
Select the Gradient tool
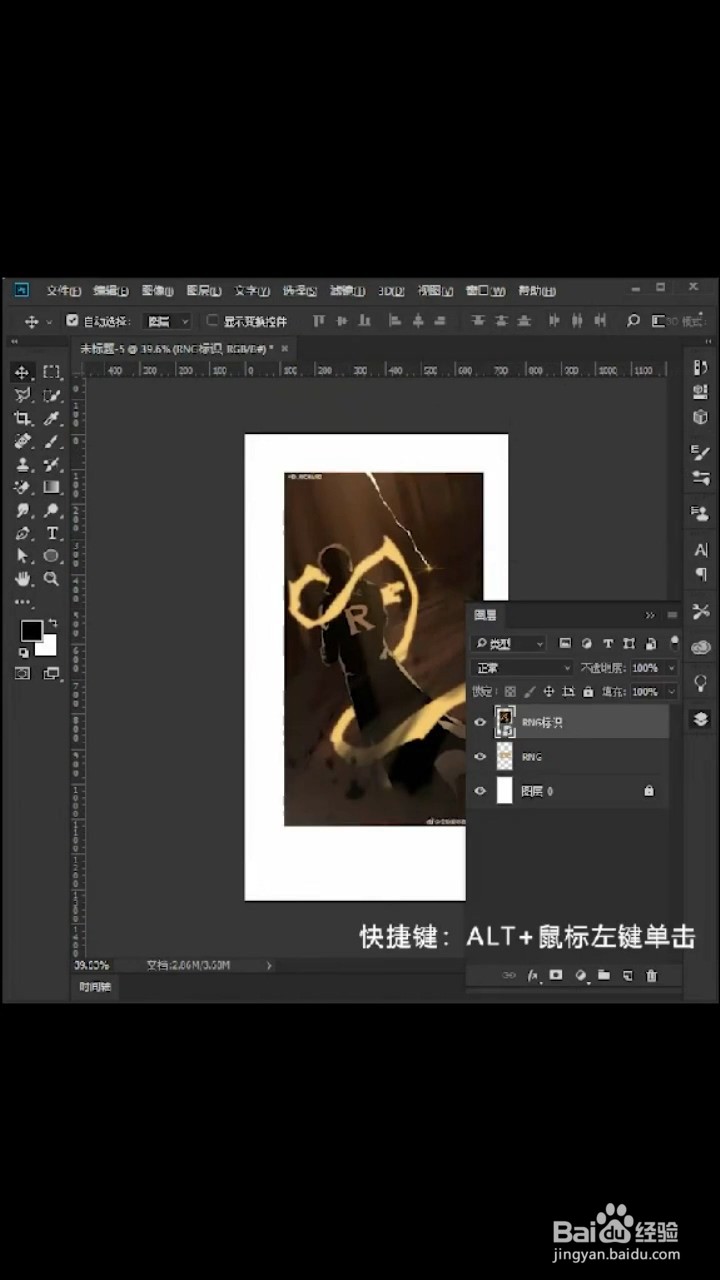[x=52, y=487]
